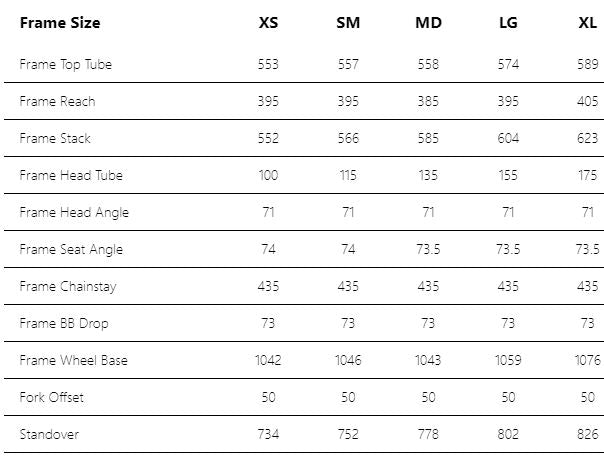Click the Frame Reach row label
Viewport: 604px width, 456px height.
(57, 102)
